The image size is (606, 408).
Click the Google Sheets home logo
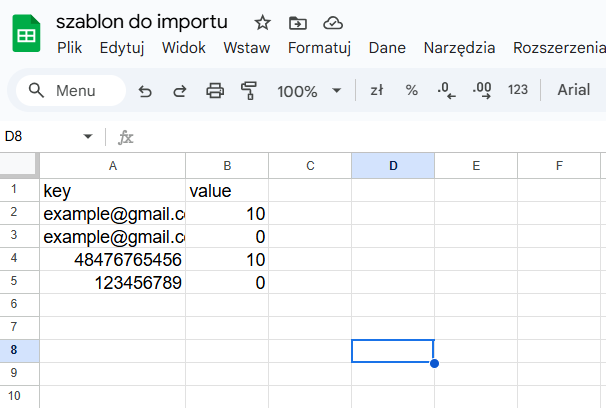[25, 35]
